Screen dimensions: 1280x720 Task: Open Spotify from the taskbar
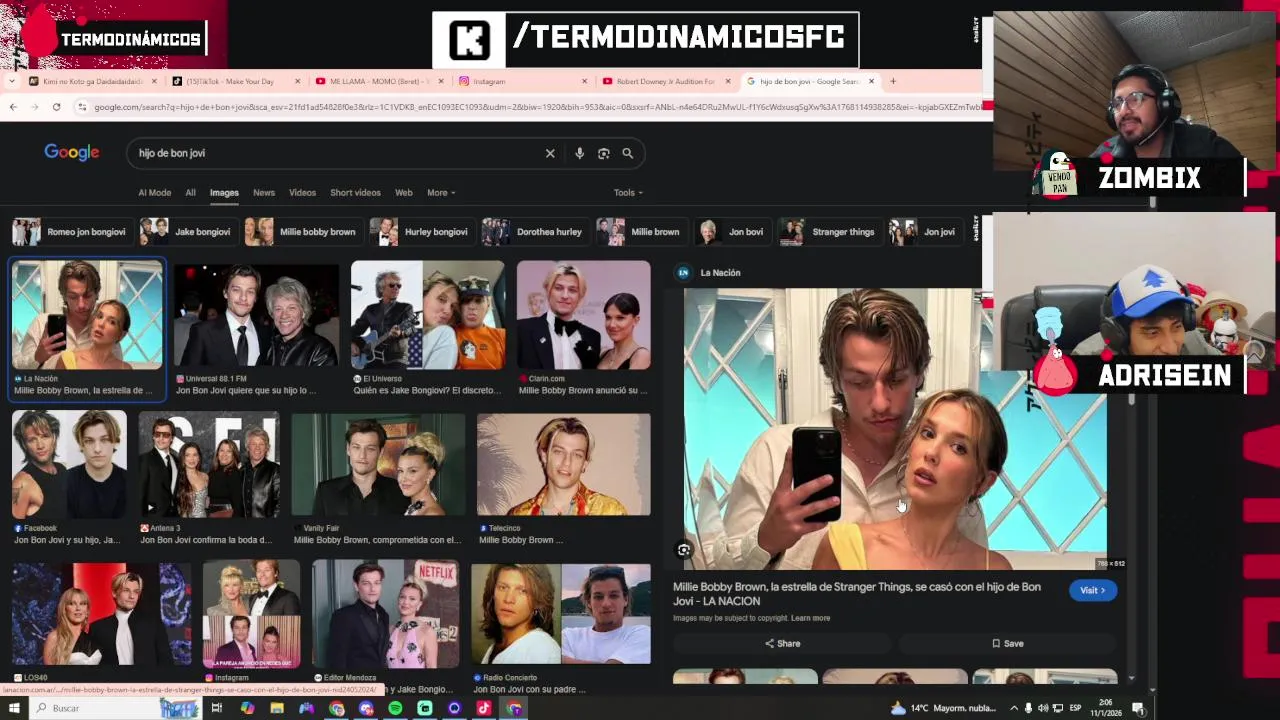pos(395,708)
